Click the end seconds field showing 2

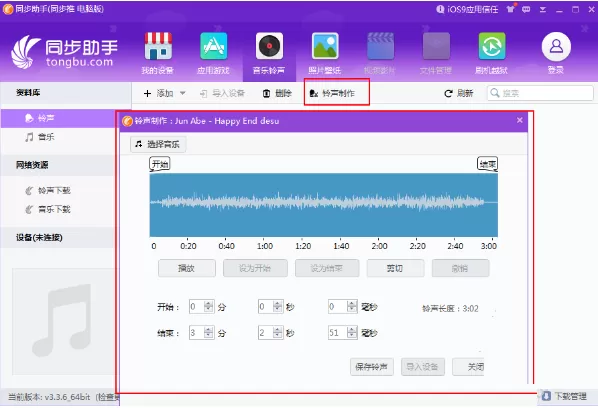(266, 333)
